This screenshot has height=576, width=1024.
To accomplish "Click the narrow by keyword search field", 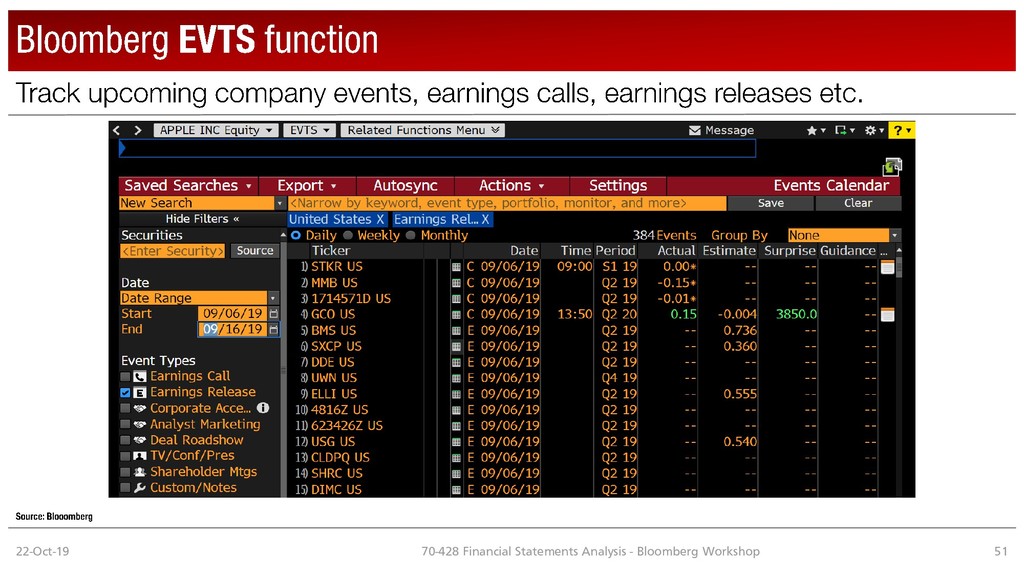I will 507,203.
